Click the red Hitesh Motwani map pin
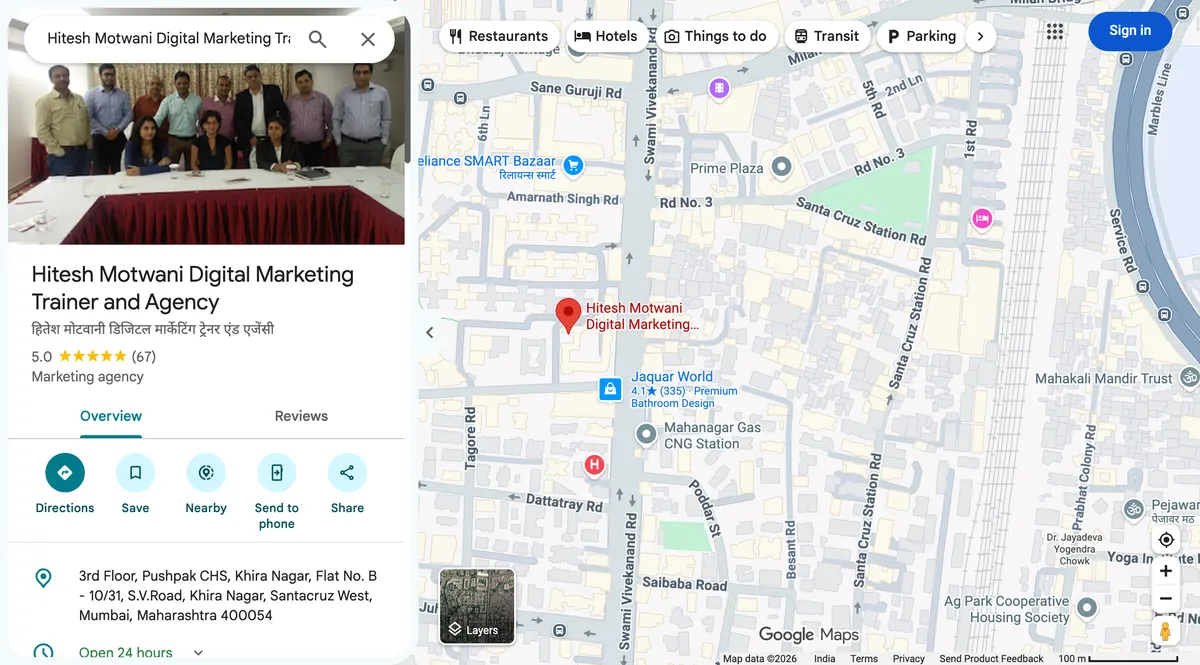 [568, 315]
